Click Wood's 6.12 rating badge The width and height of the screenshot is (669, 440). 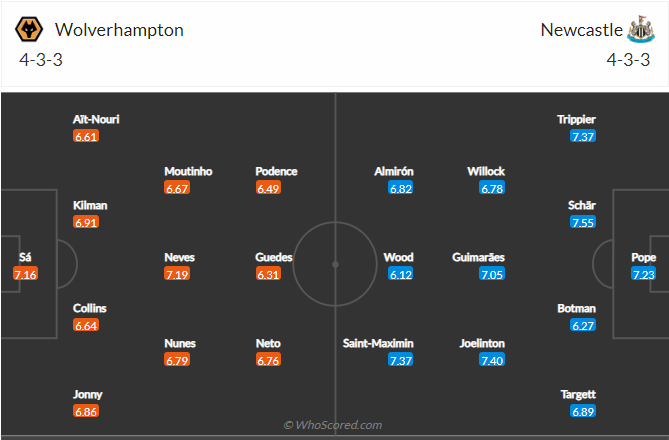[401, 274]
